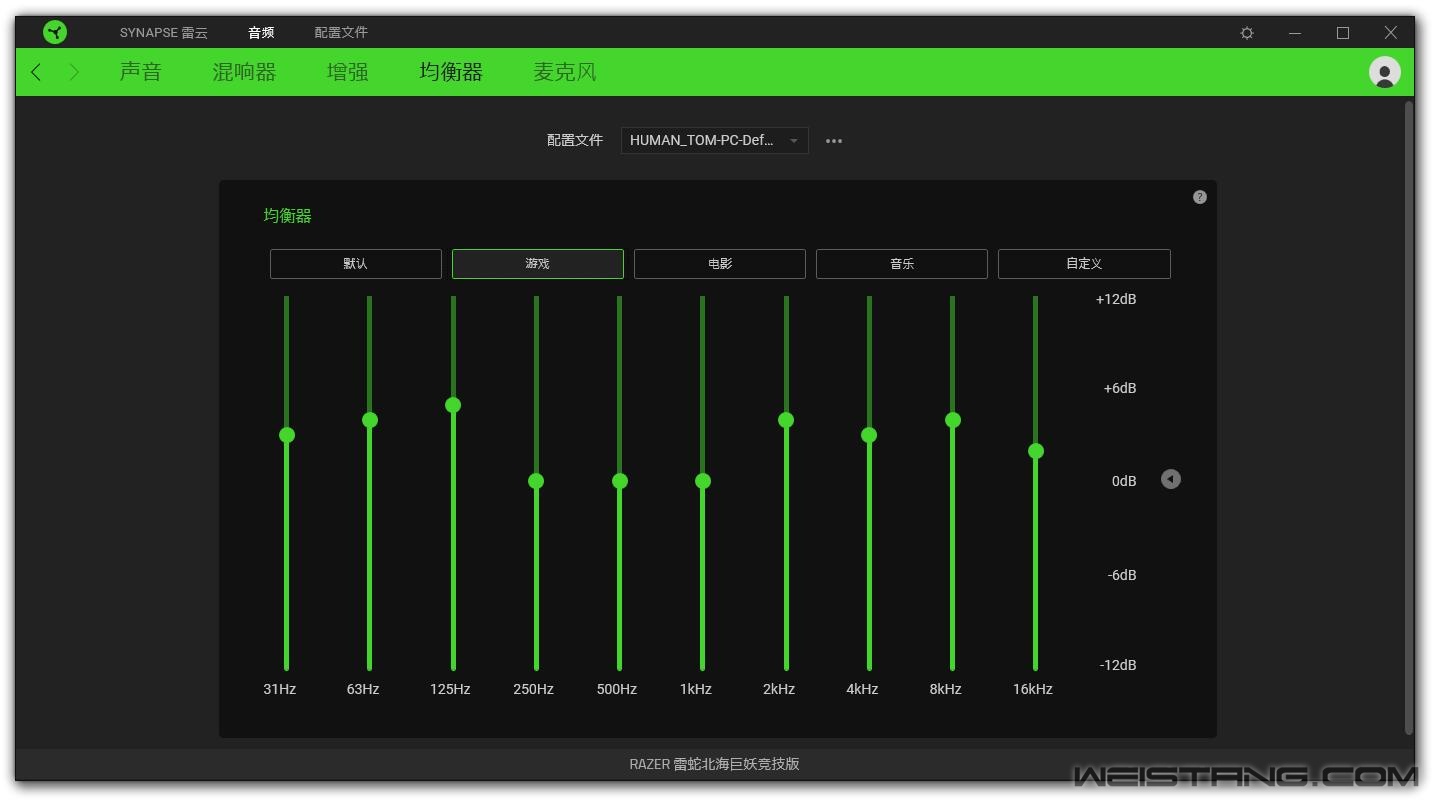Select the 电影 equalizer preset

pos(719,264)
